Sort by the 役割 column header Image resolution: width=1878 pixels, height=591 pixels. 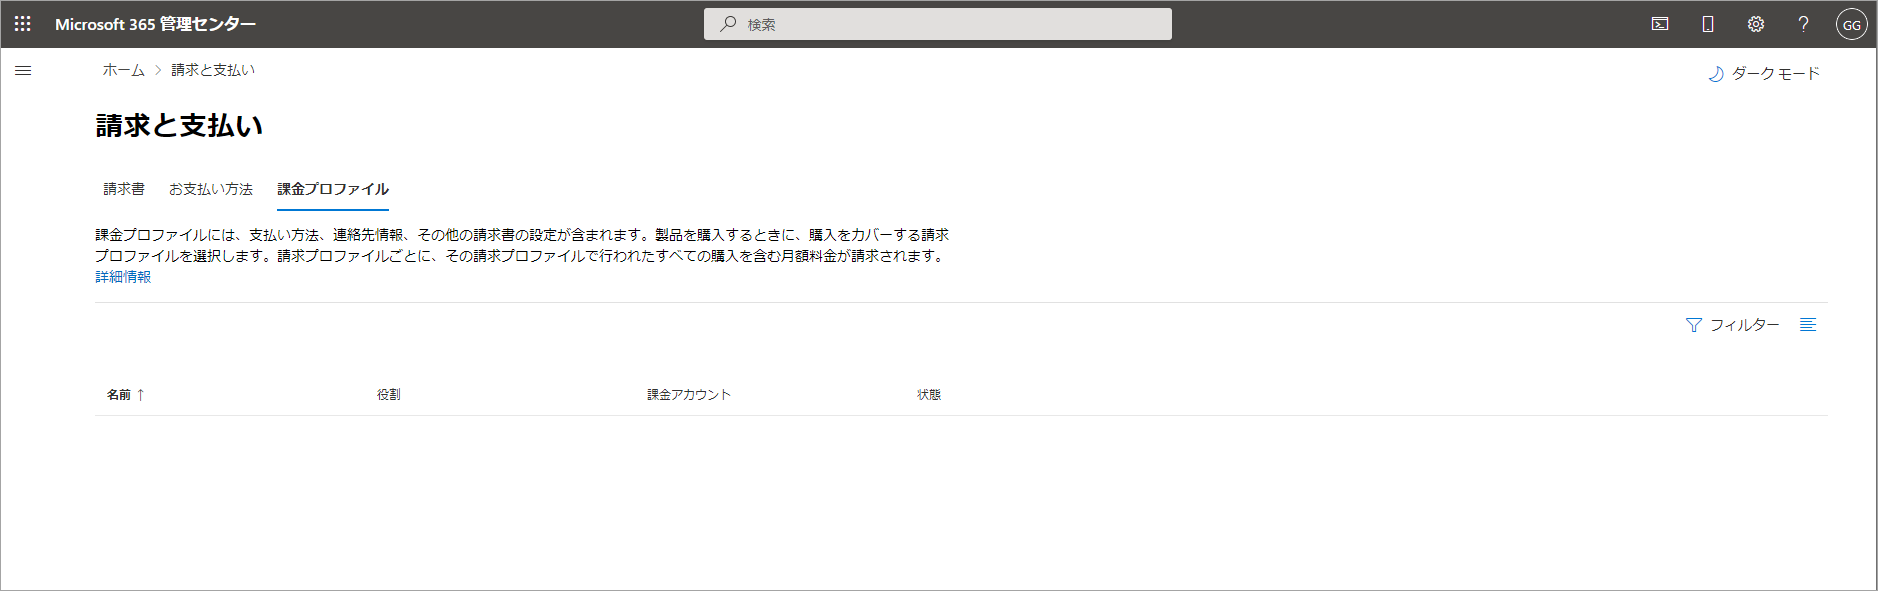click(x=389, y=395)
